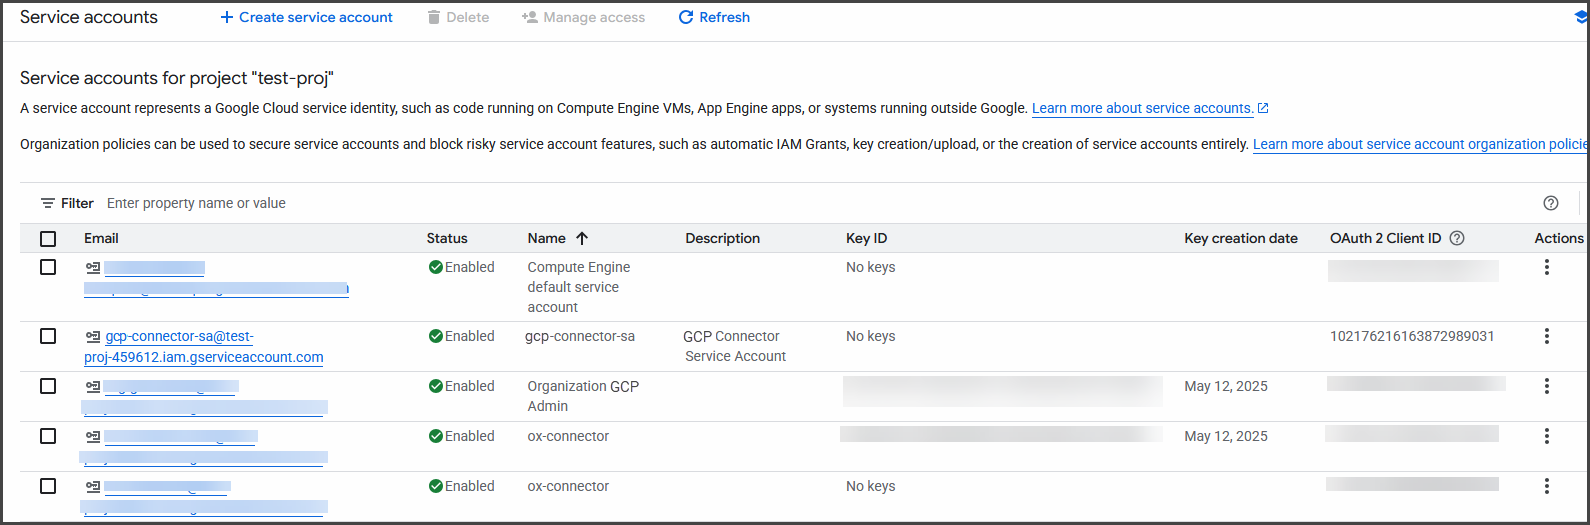1590x525 pixels.
Task: Click the Filter list icon
Action: pyautogui.click(x=47, y=203)
